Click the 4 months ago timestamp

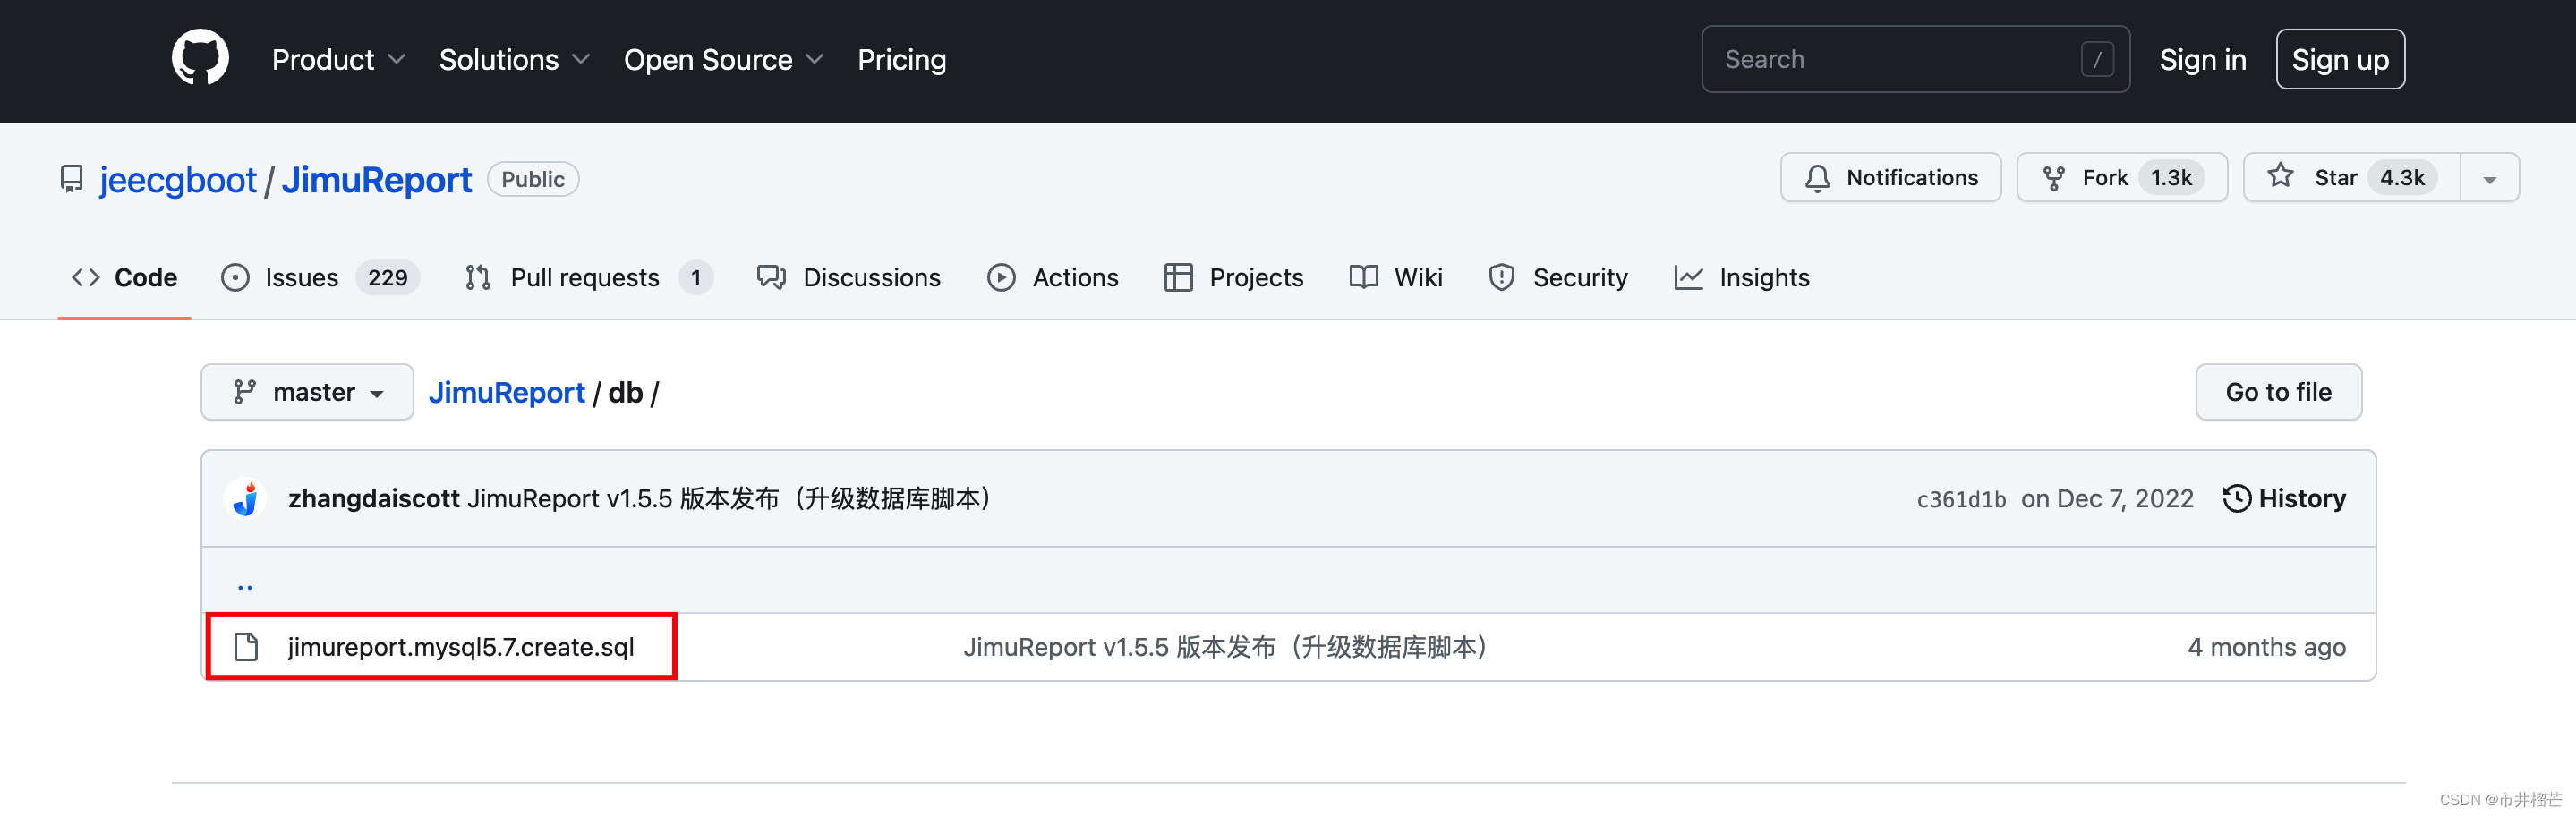(x=2266, y=647)
